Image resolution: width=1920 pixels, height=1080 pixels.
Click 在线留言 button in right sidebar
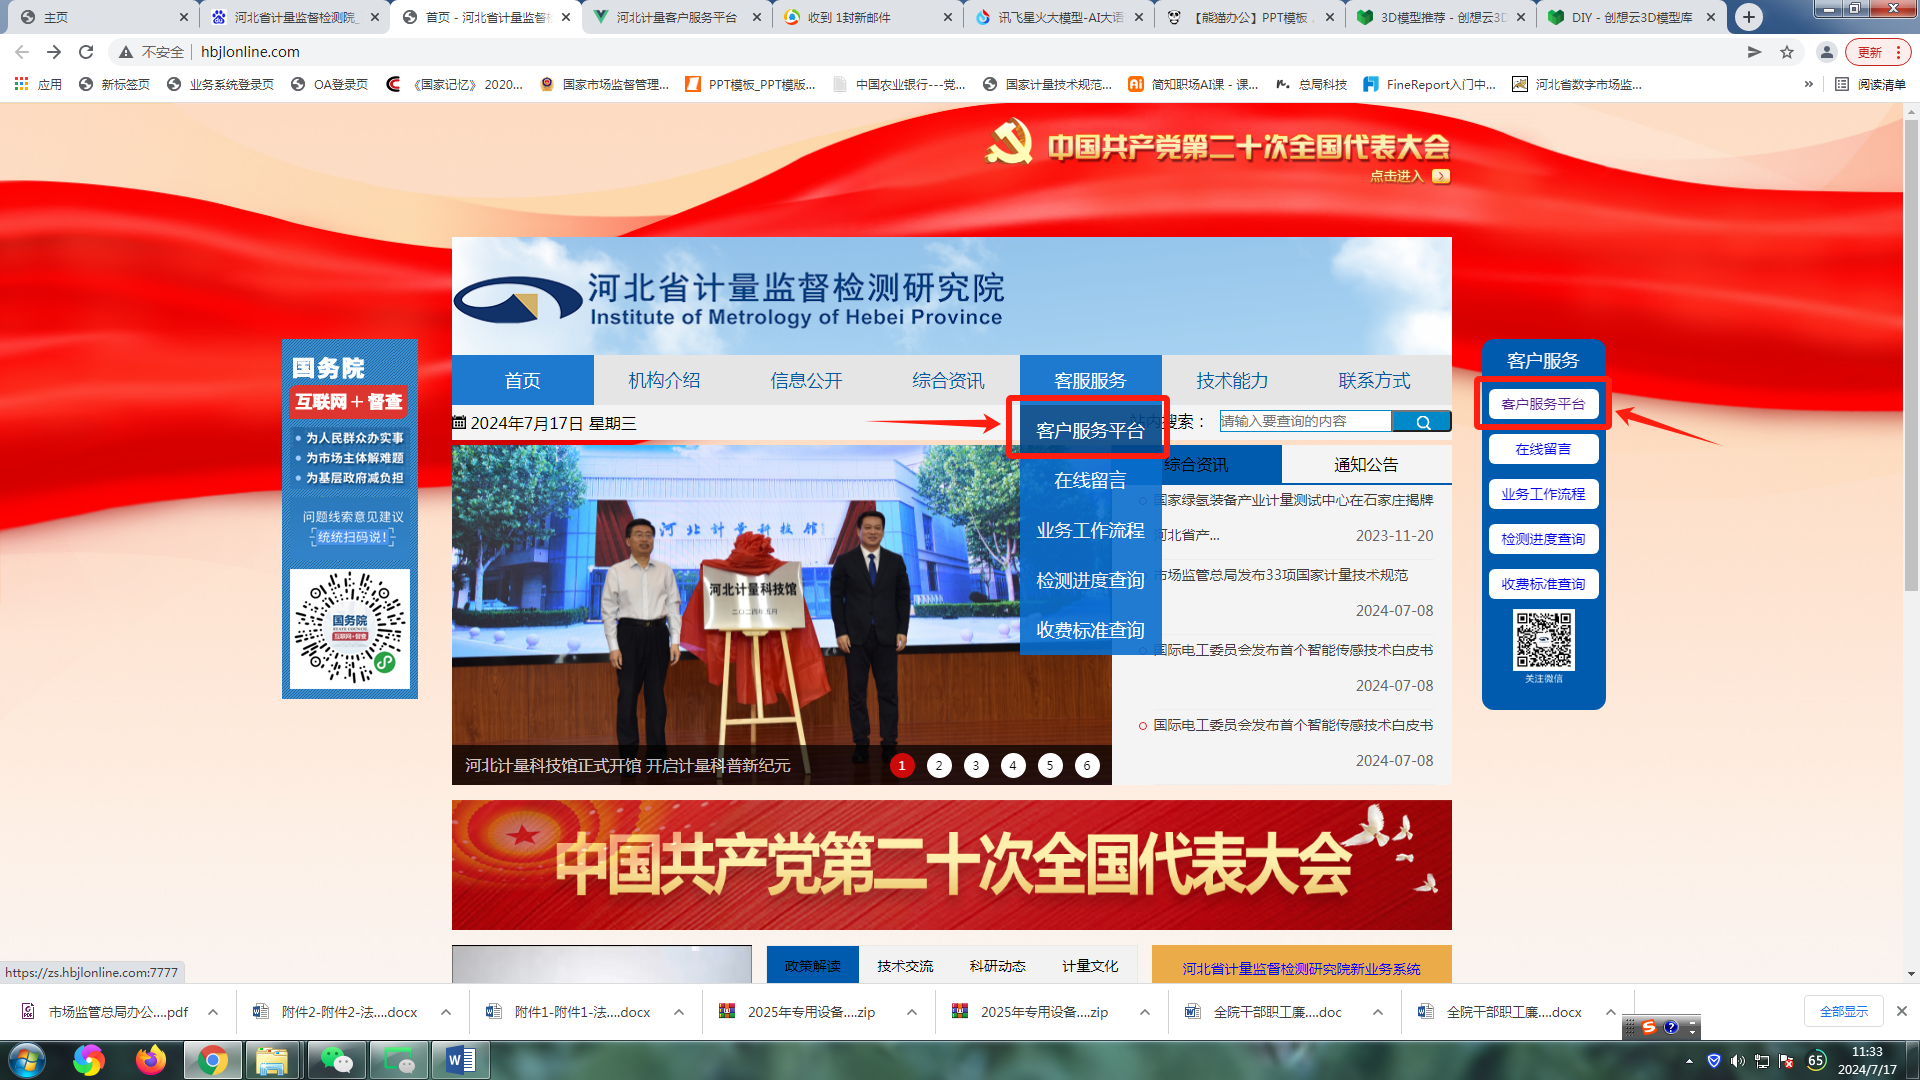tap(1543, 449)
